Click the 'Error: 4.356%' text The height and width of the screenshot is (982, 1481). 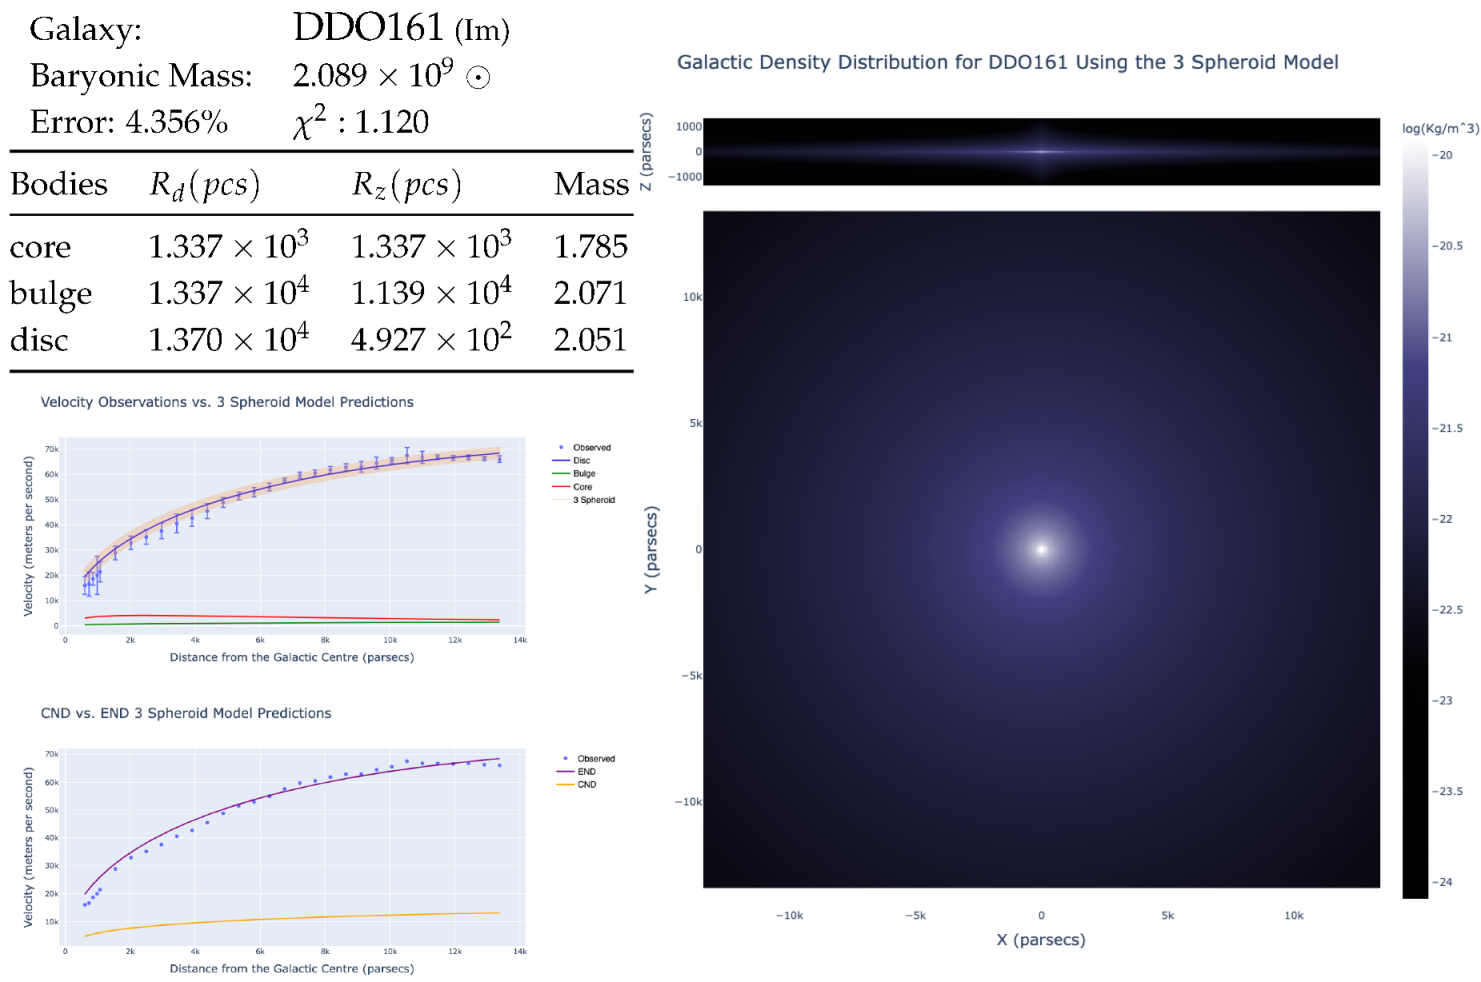pos(129,122)
